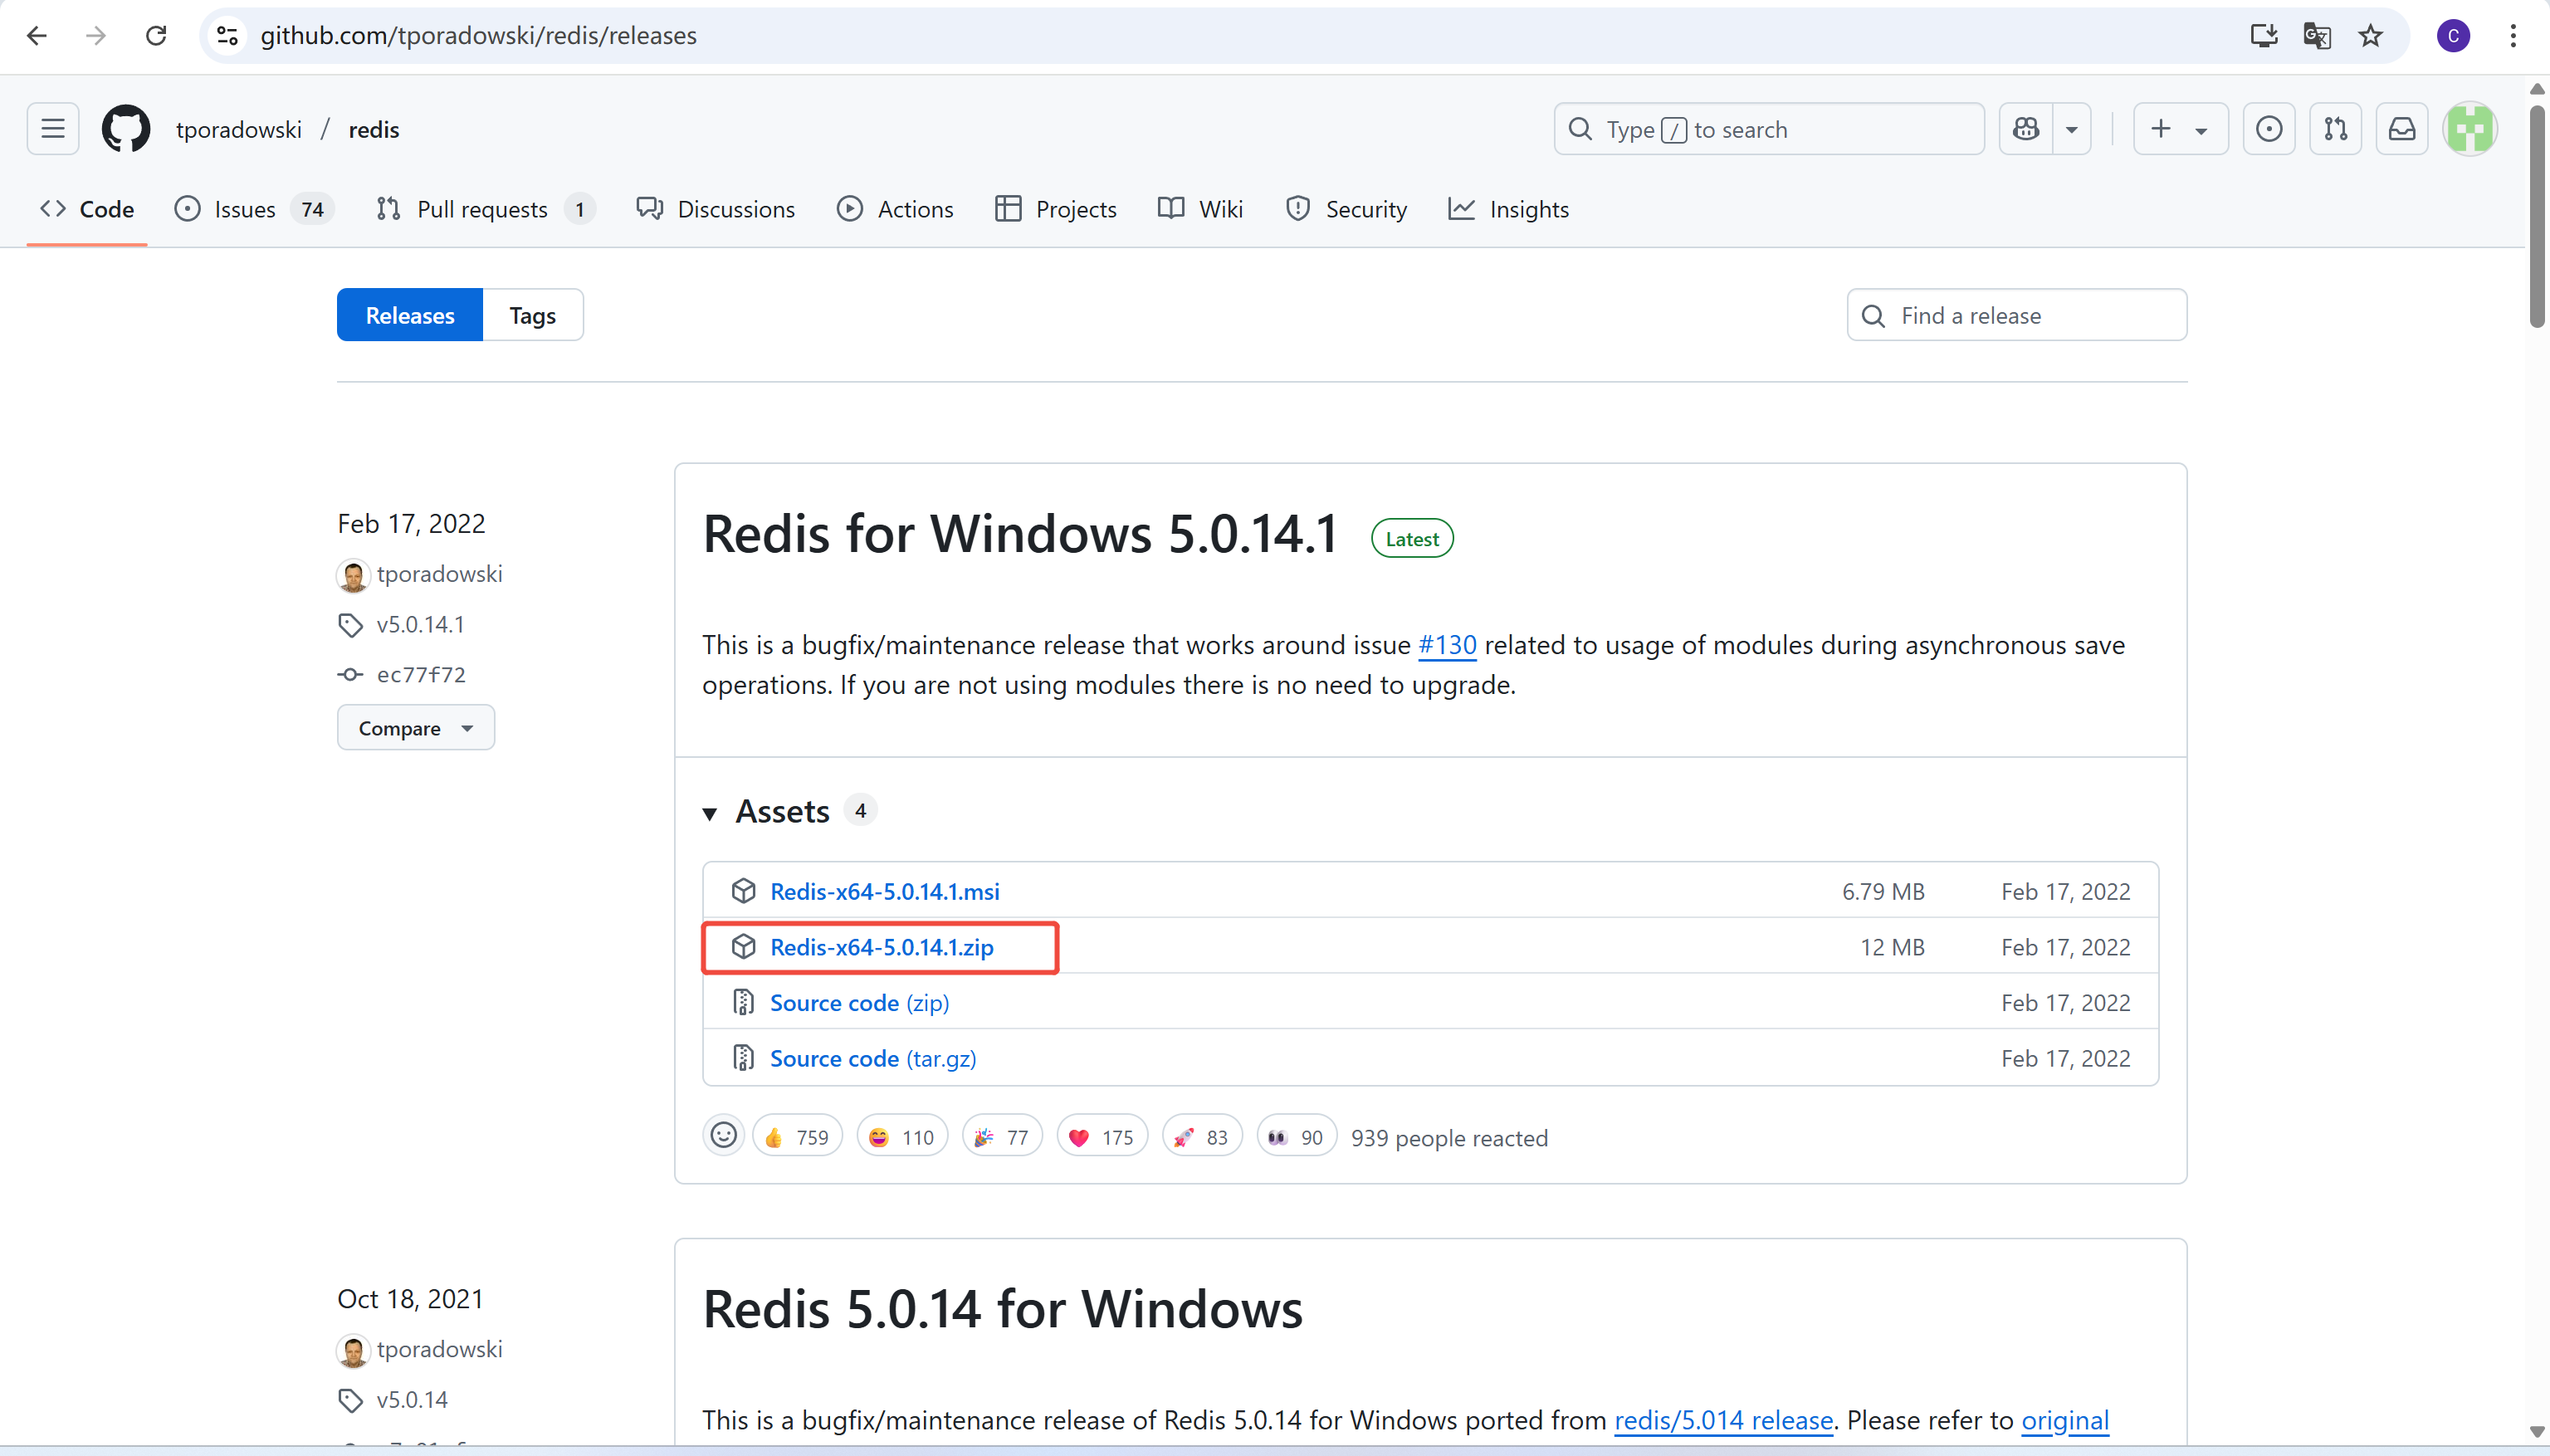Screen dimensions: 2550x1456
Task: Click rocket reaction 83
Action: 1202,1137
